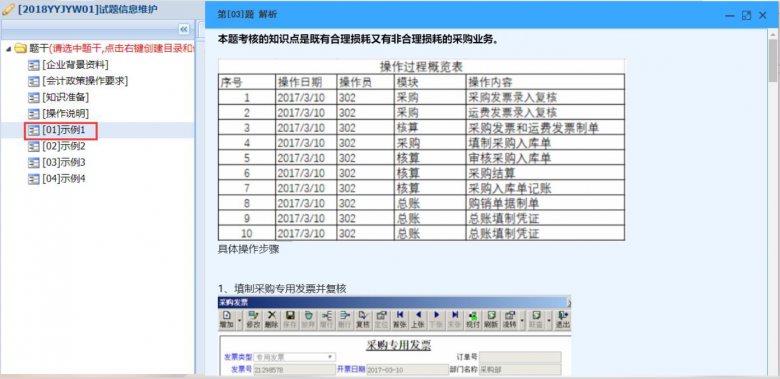Open the dropdown arrow next to 流转

coord(522,319)
